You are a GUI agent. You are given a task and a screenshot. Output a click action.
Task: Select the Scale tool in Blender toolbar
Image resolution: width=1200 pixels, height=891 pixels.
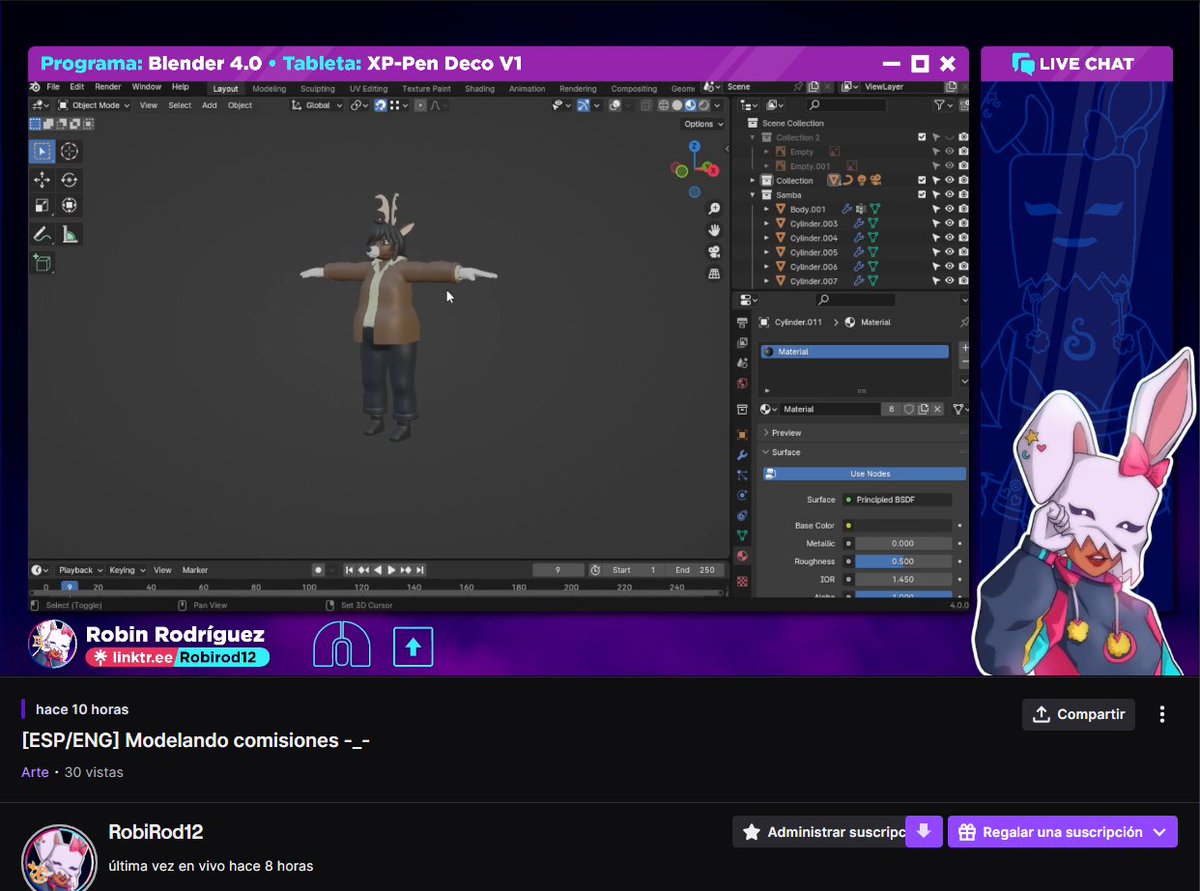tap(42, 206)
